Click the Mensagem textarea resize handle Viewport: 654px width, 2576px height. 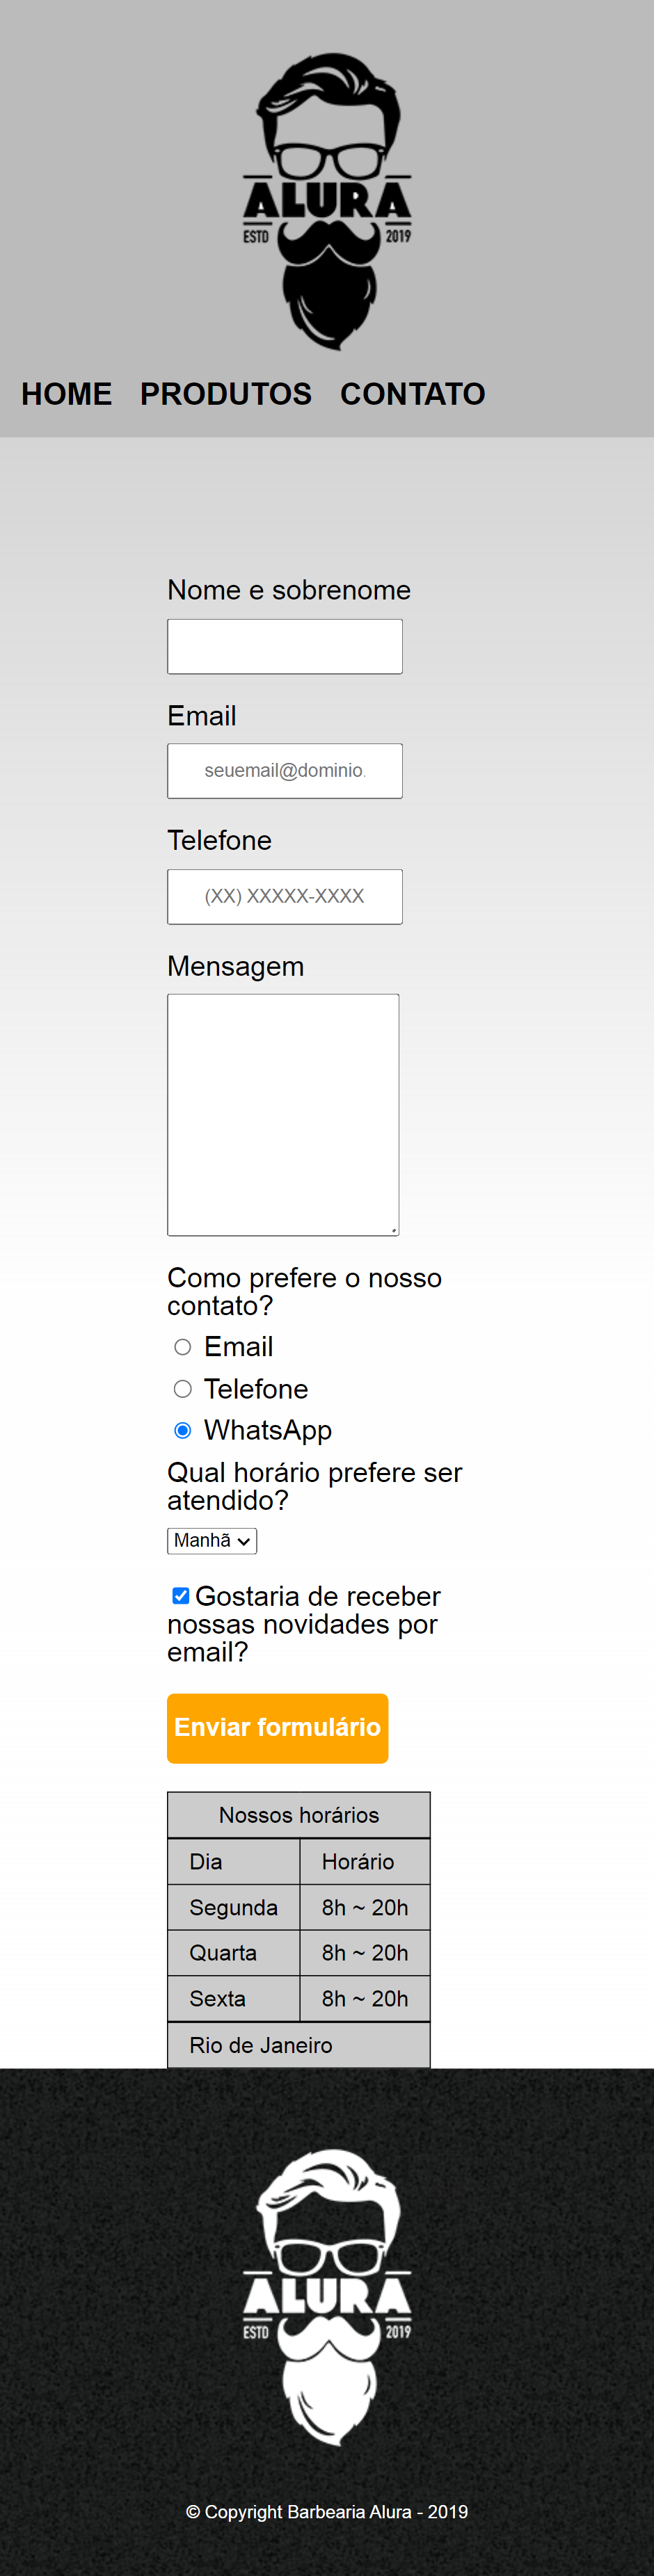pos(393,1230)
